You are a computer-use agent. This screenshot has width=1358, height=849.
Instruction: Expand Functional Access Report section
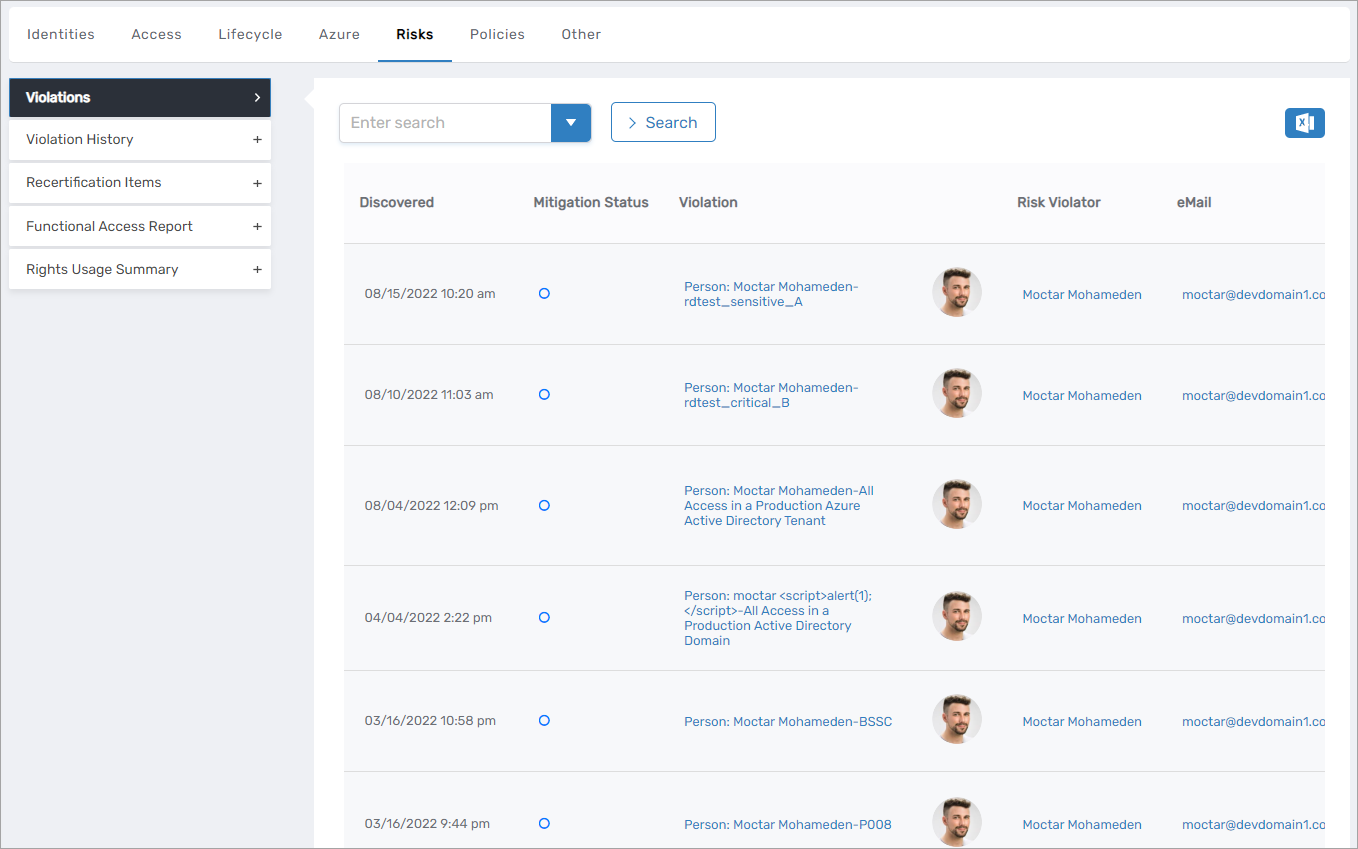coord(257,227)
